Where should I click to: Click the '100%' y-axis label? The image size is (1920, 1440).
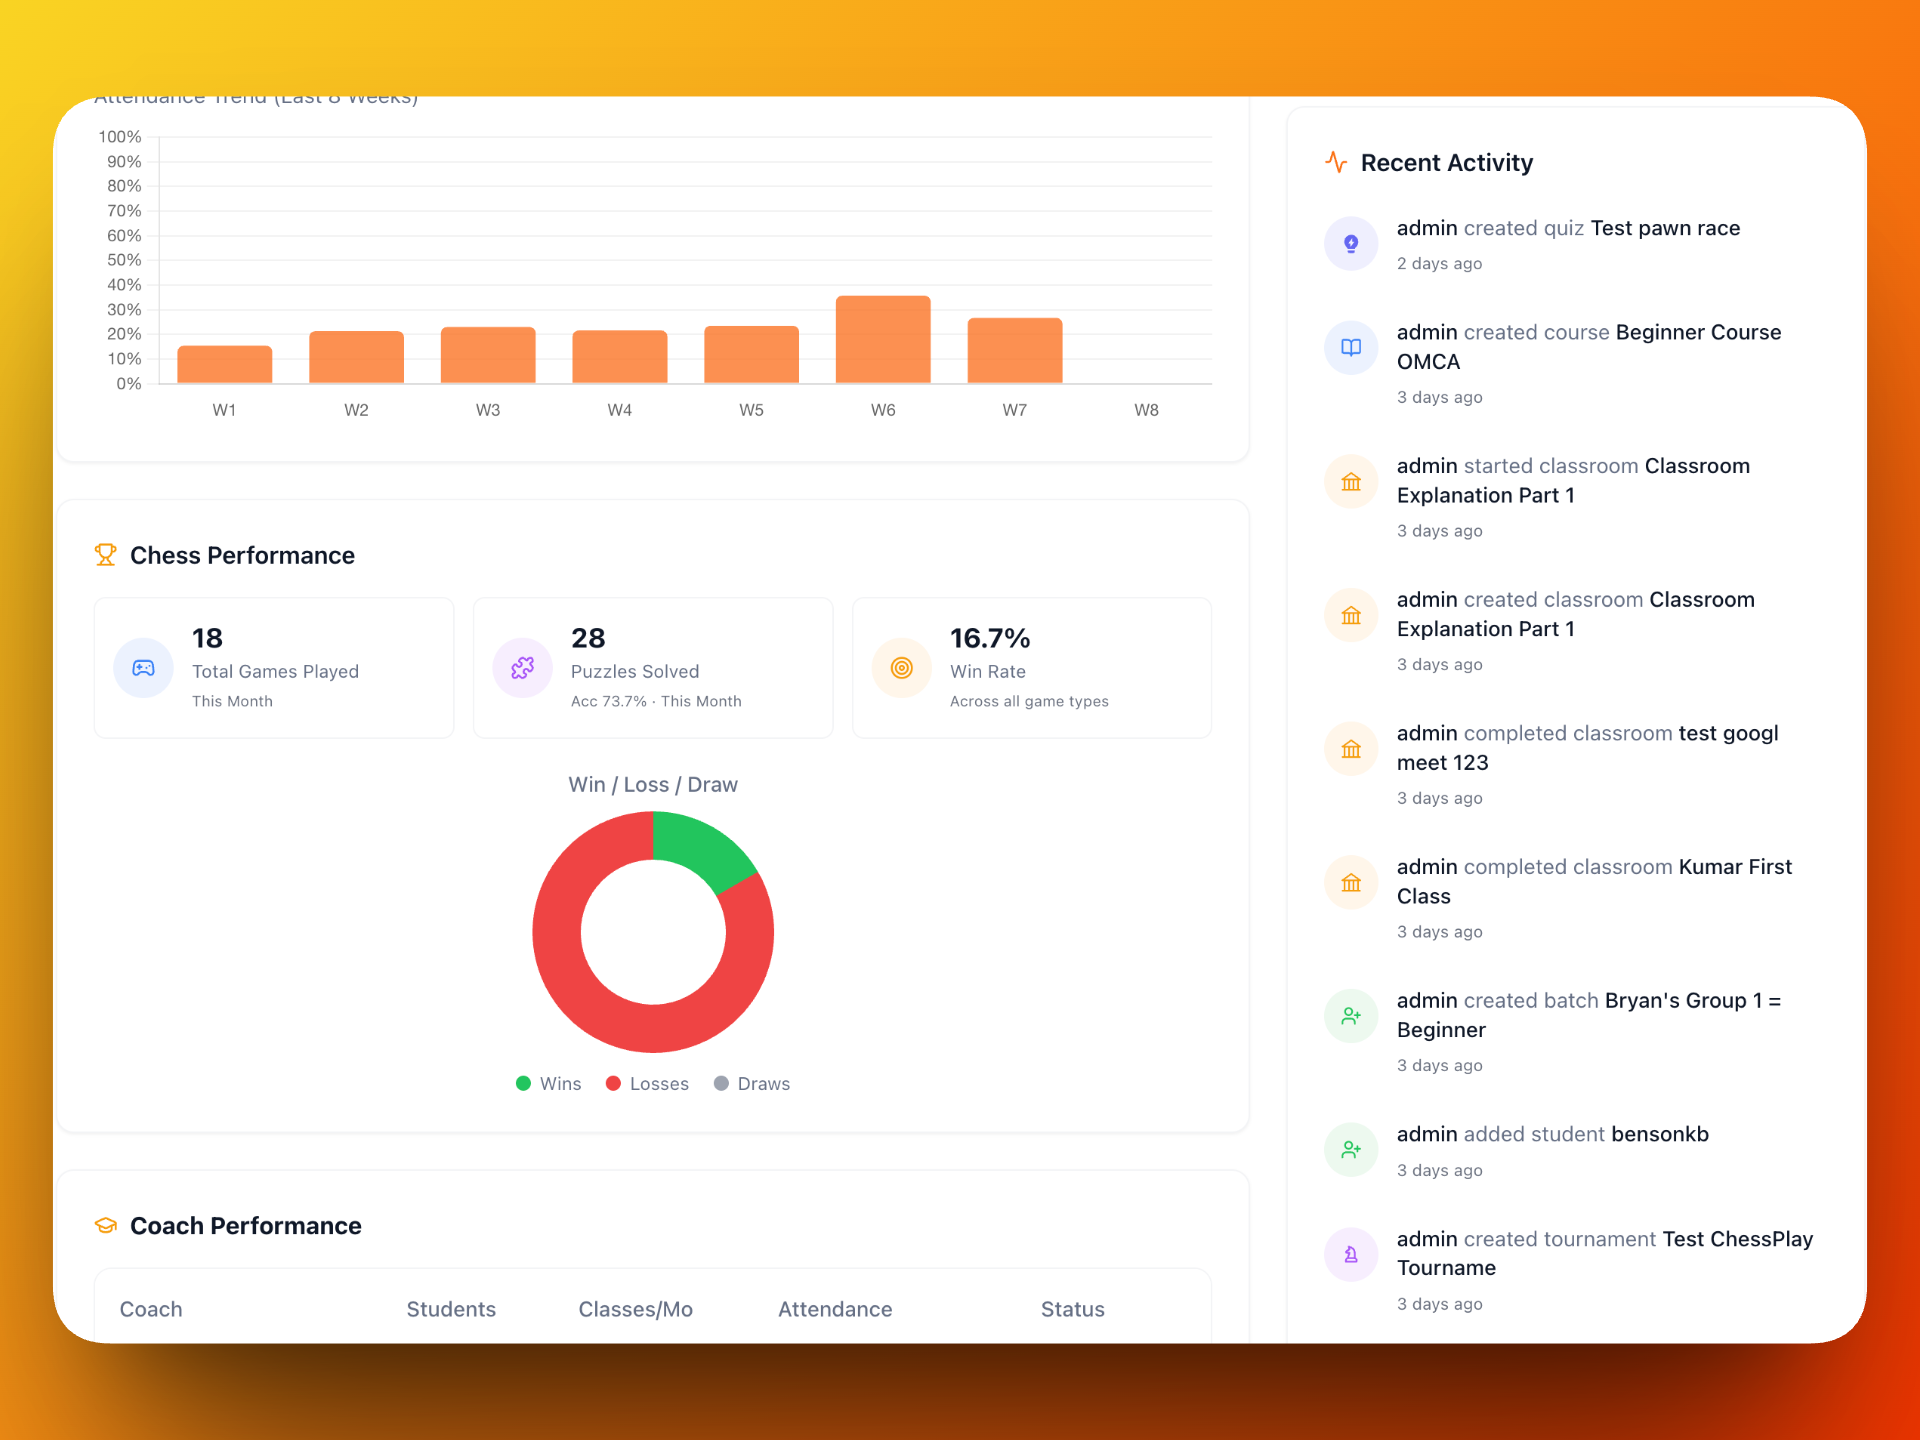point(120,137)
